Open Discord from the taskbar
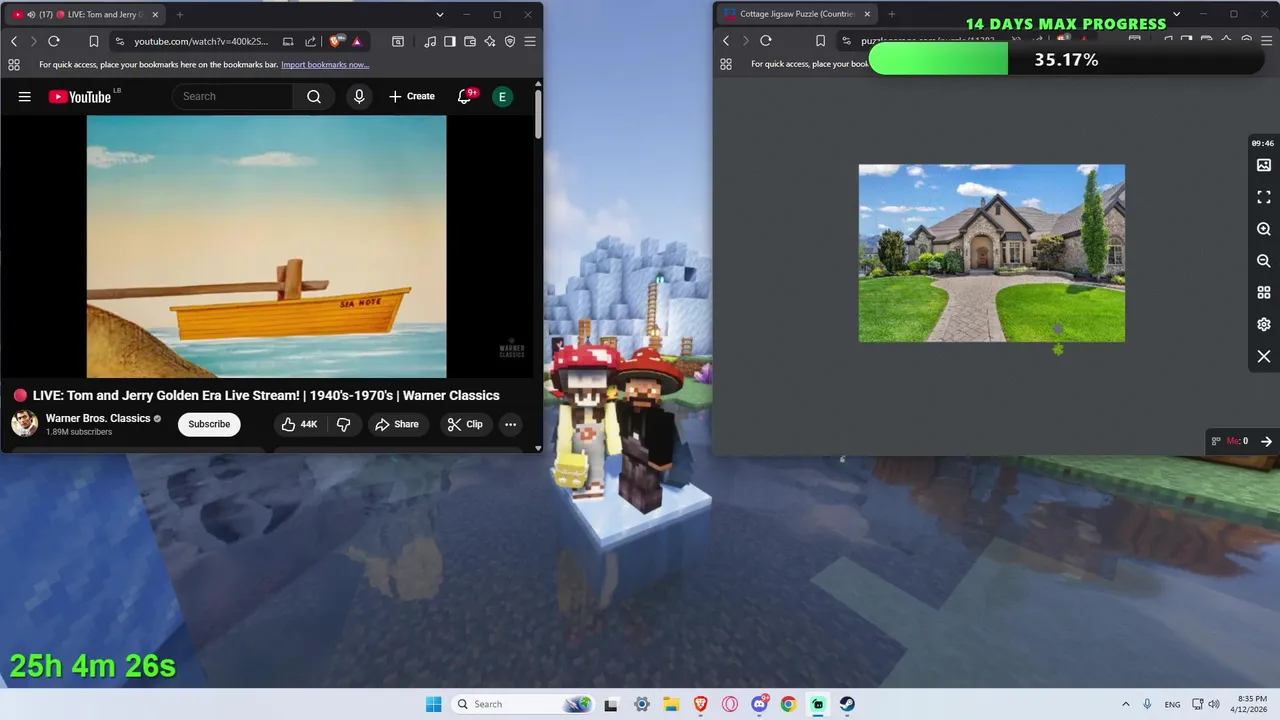Screen dimensions: 1280x720 [x=759, y=704]
